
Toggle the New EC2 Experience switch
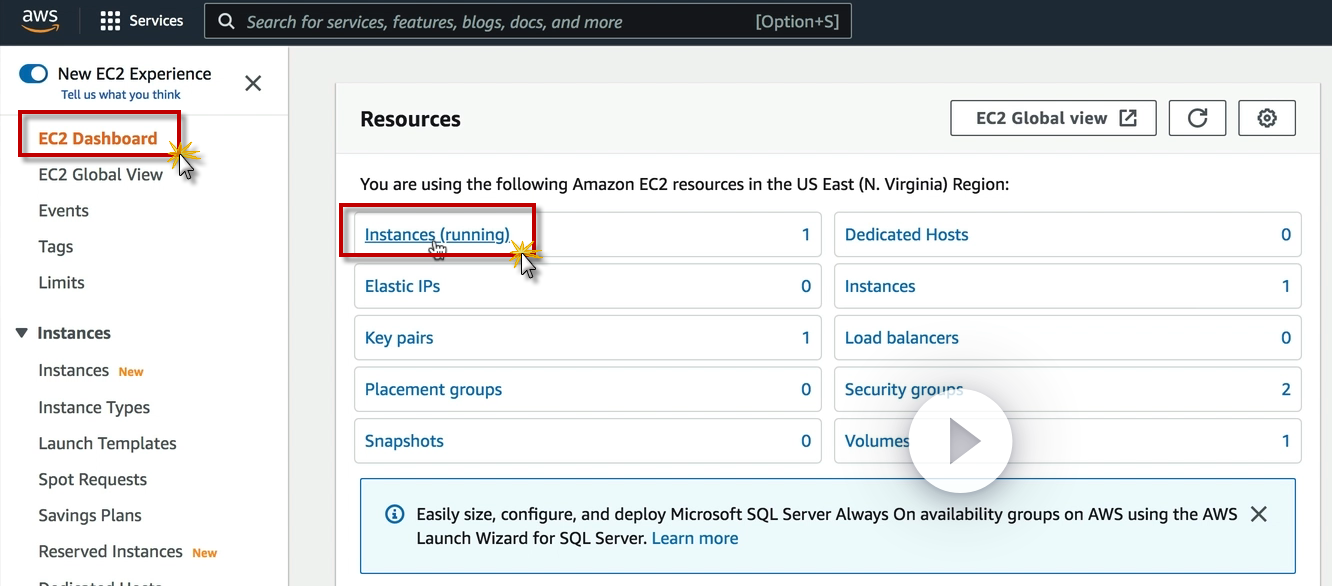pyautogui.click(x=34, y=74)
